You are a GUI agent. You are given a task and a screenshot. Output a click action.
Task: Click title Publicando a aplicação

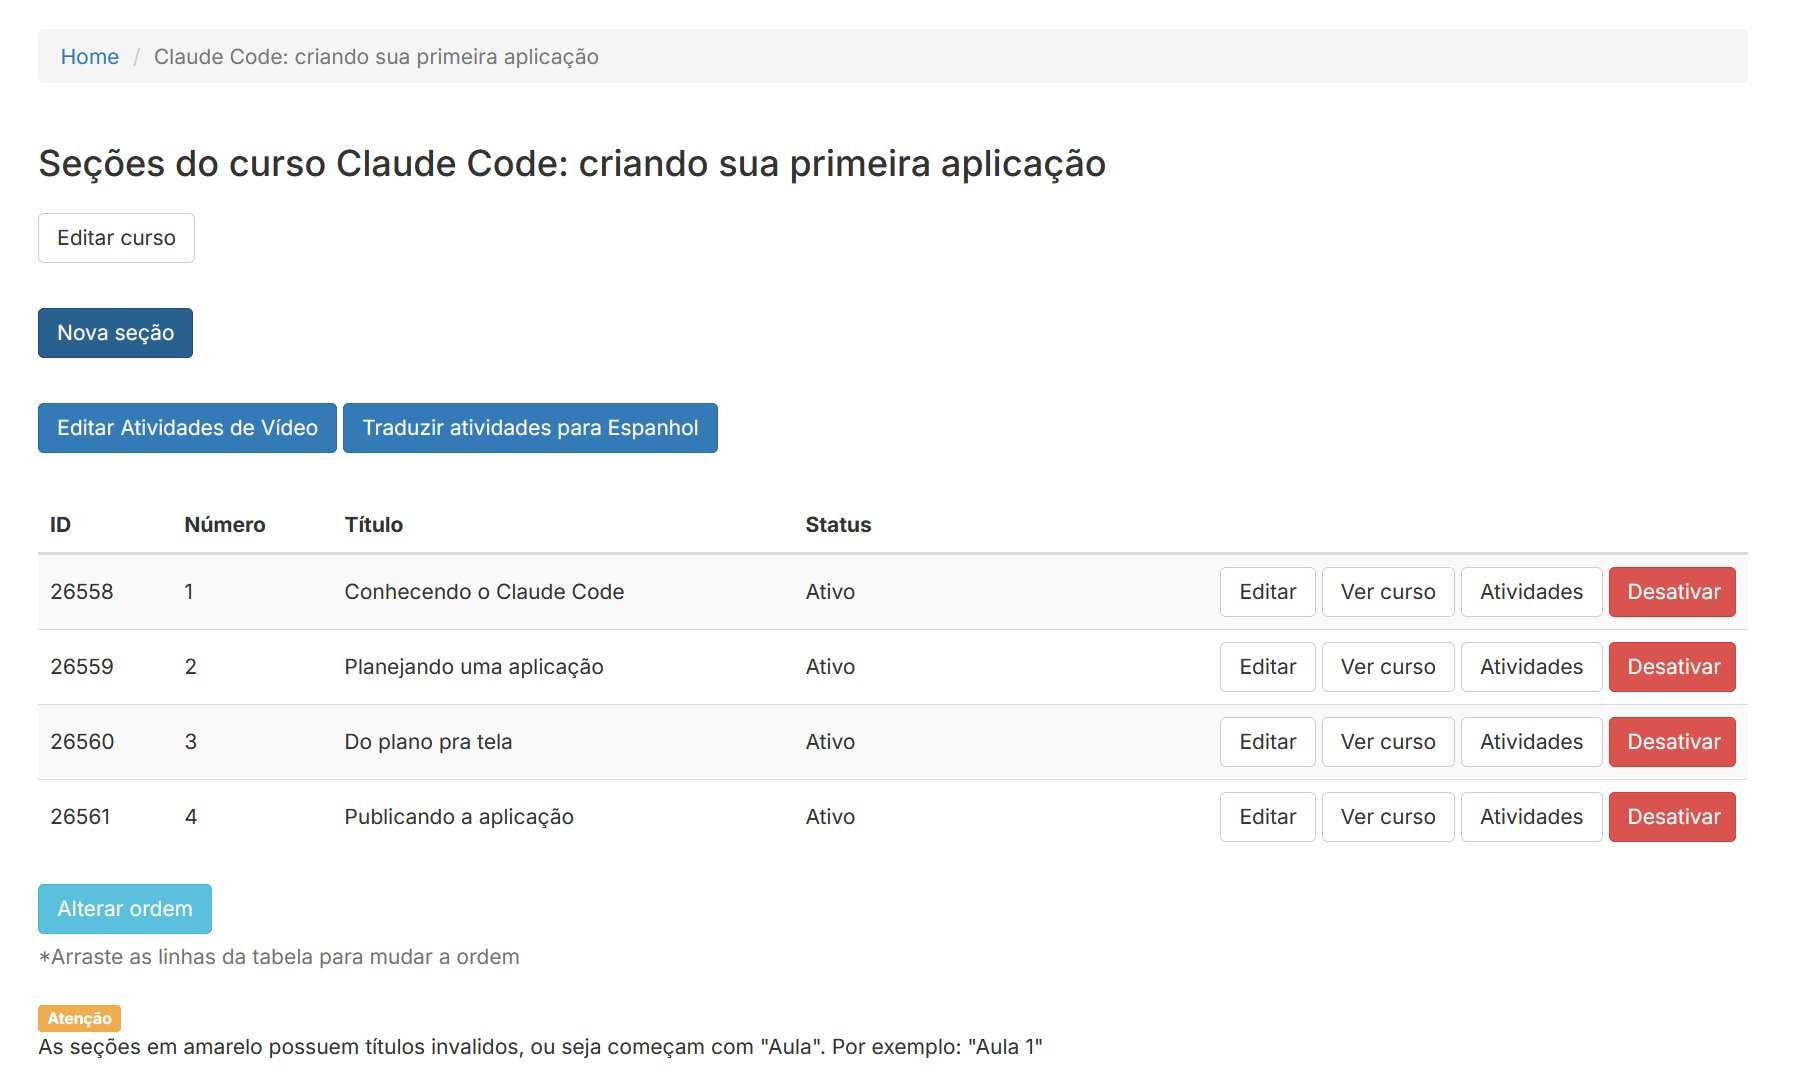pos(459,817)
